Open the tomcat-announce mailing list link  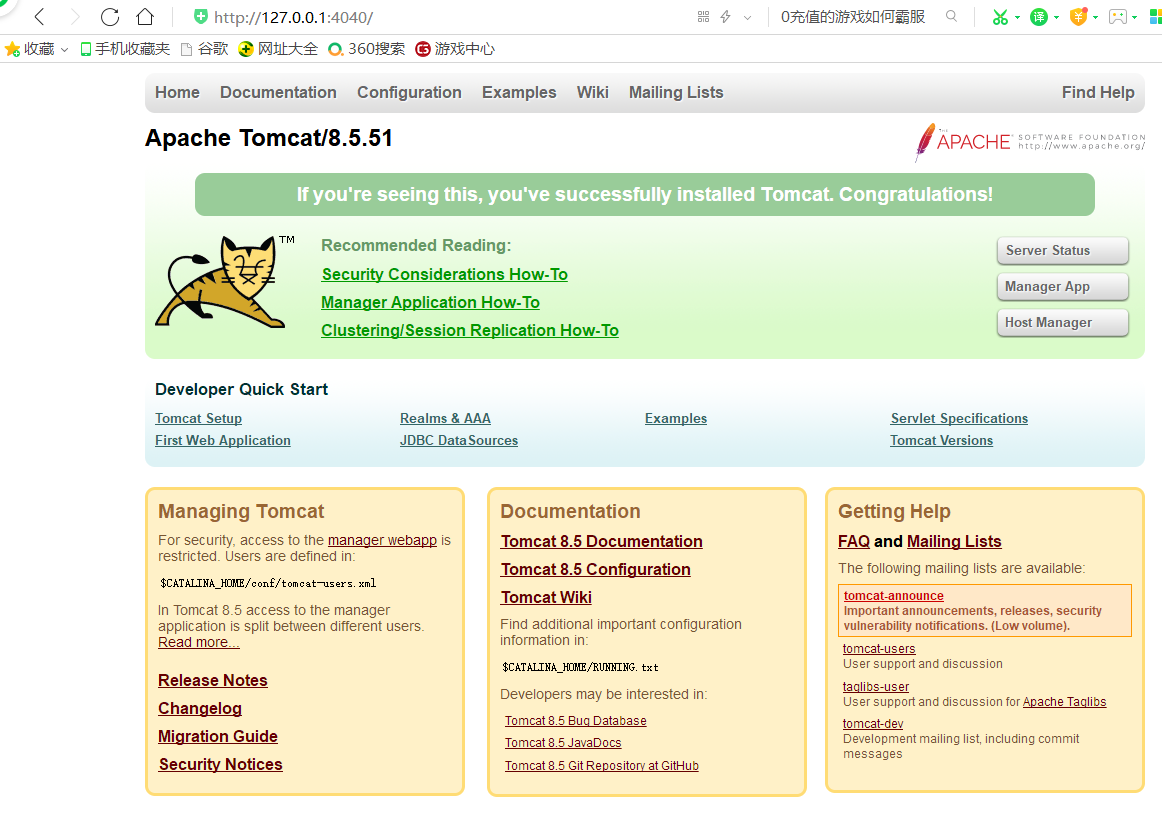pyautogui.click(x=894, y=596)
